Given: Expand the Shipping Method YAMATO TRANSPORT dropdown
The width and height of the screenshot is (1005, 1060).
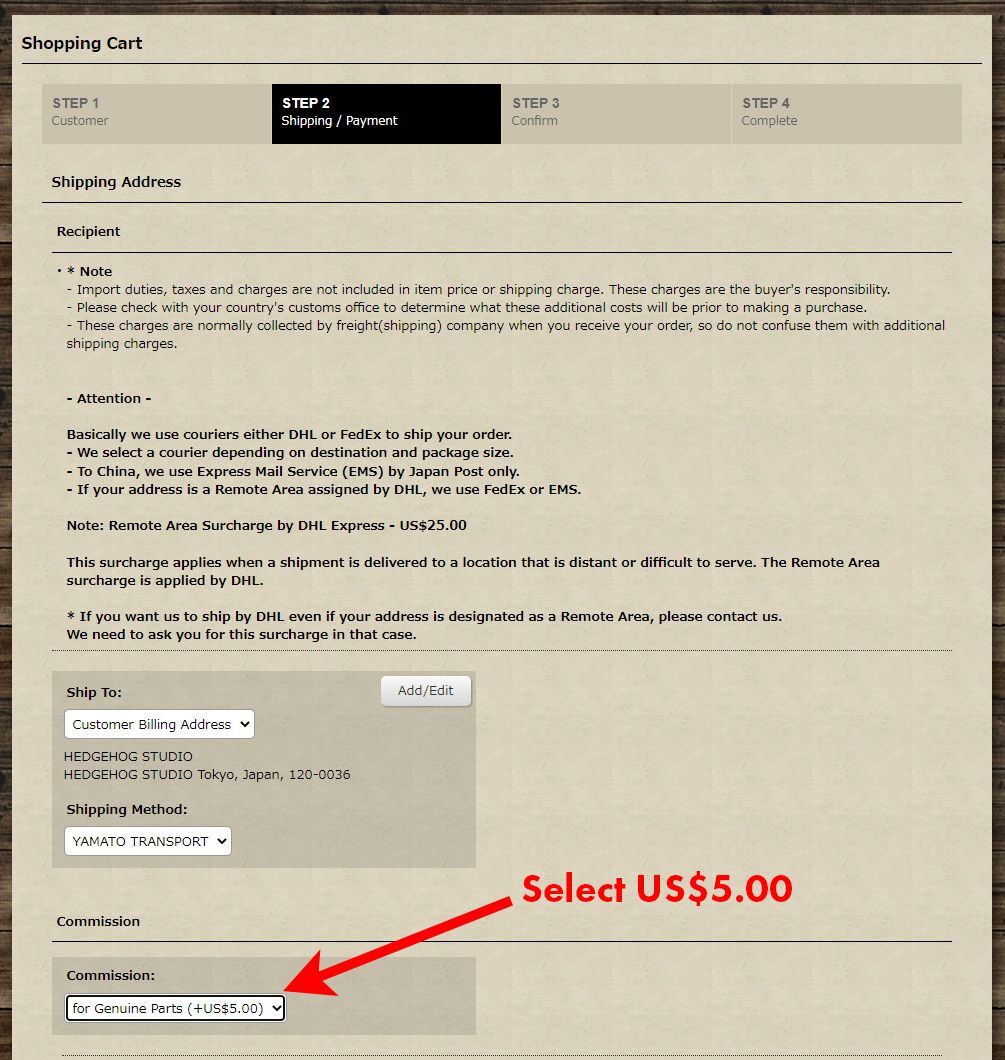Looking at the screenshot, I should [148, 841].
